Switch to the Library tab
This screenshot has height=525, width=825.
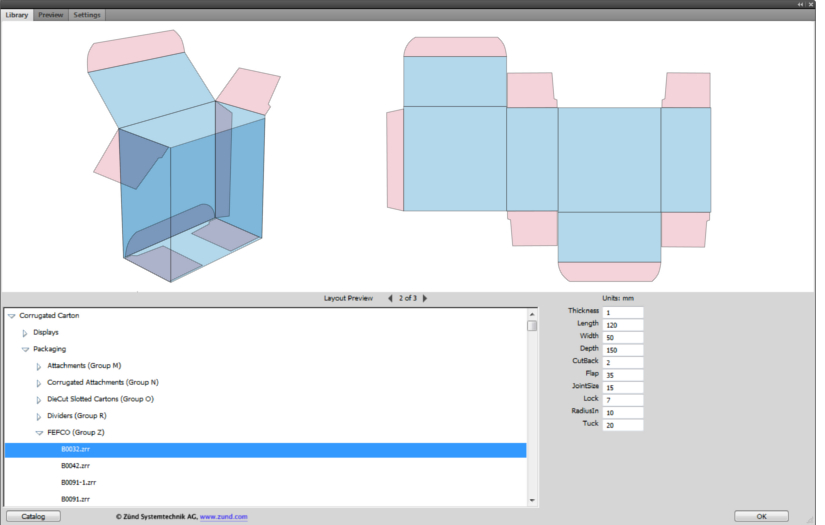(17, 15)
